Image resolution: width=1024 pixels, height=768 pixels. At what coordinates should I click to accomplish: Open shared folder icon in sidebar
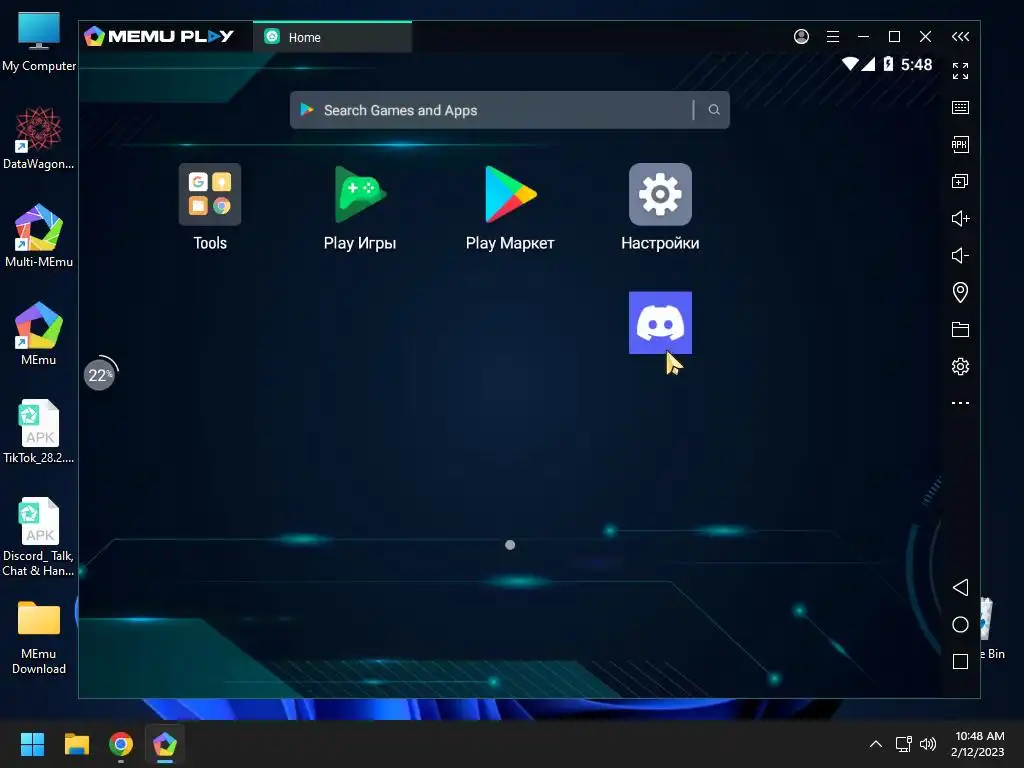[960, 329]
